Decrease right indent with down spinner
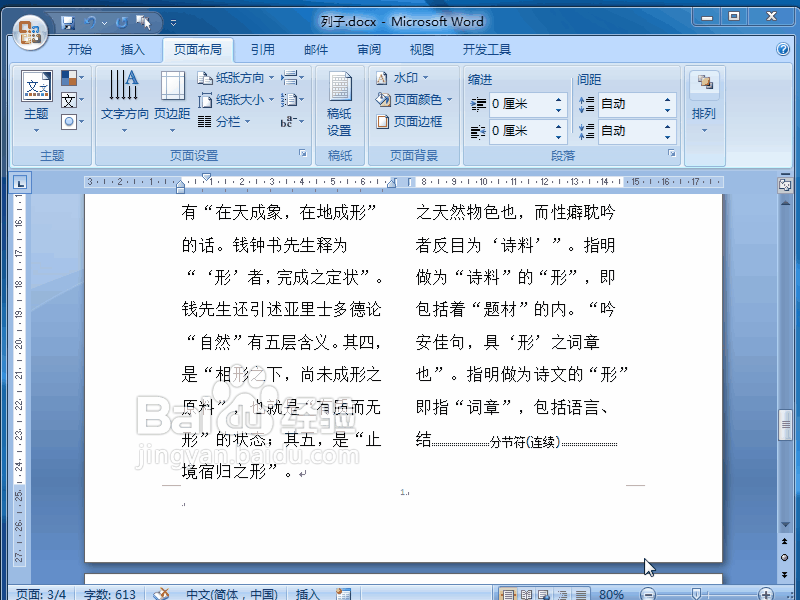 click(559, 137)
